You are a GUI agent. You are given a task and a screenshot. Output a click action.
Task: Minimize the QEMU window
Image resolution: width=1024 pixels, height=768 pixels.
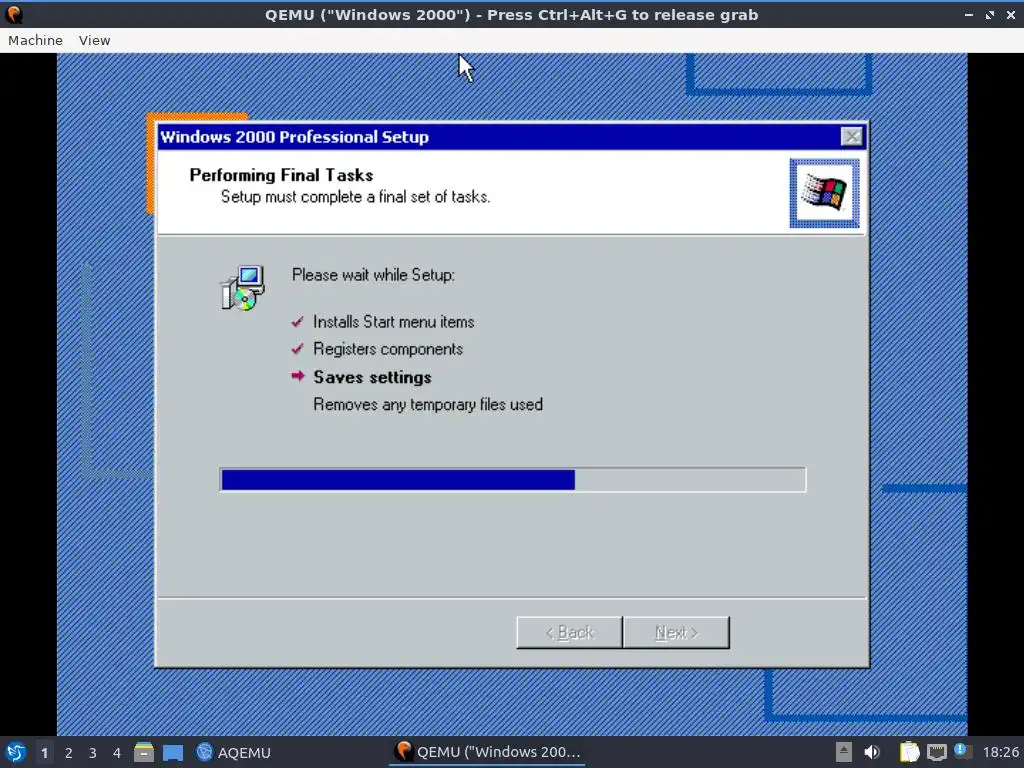pos(968,14)
